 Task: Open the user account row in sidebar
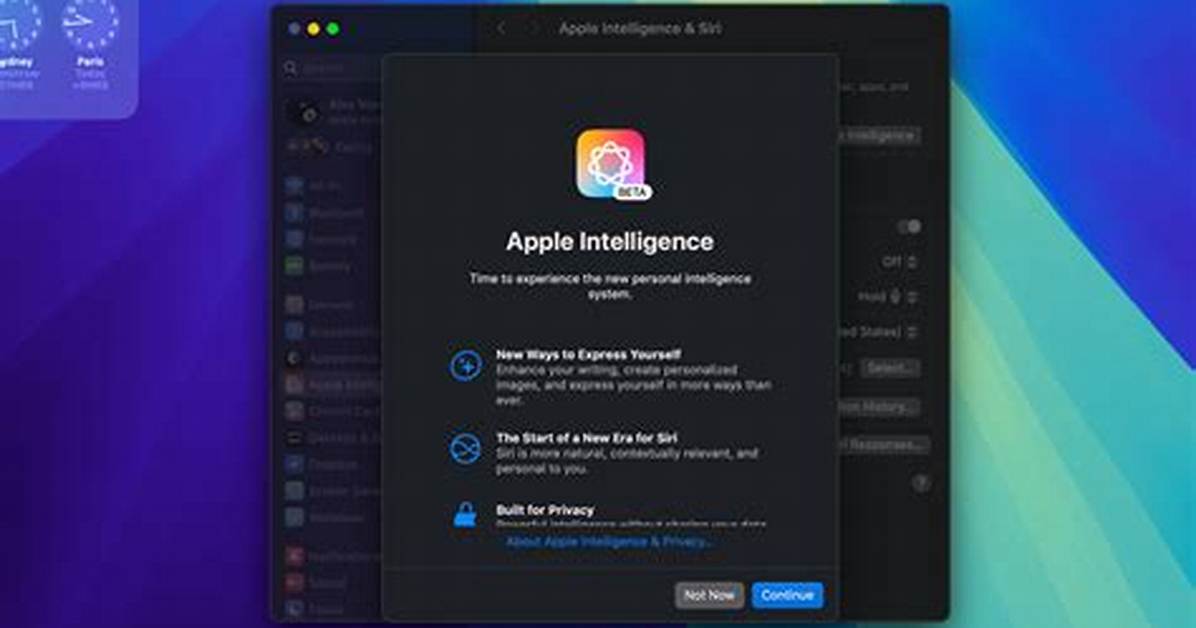coord(333,113)
